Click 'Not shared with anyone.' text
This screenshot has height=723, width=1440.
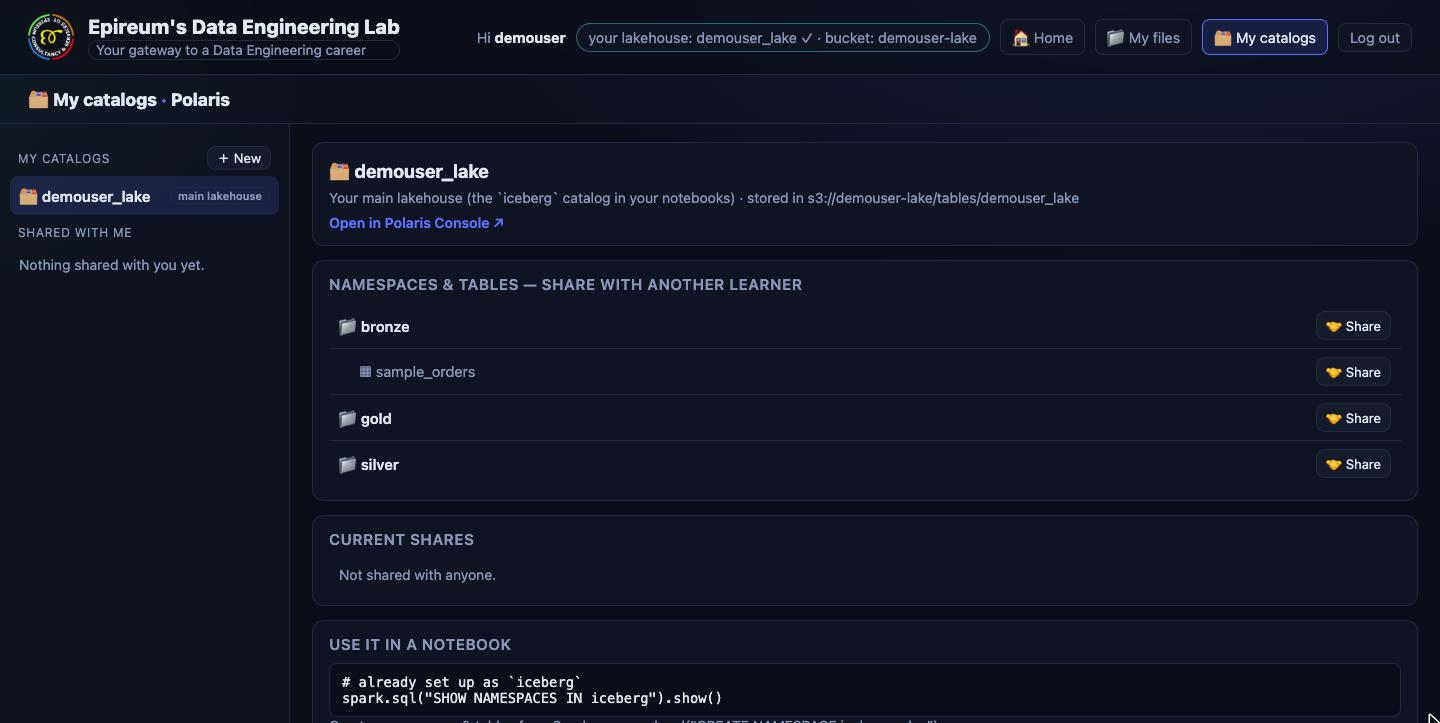coord(417,575)
